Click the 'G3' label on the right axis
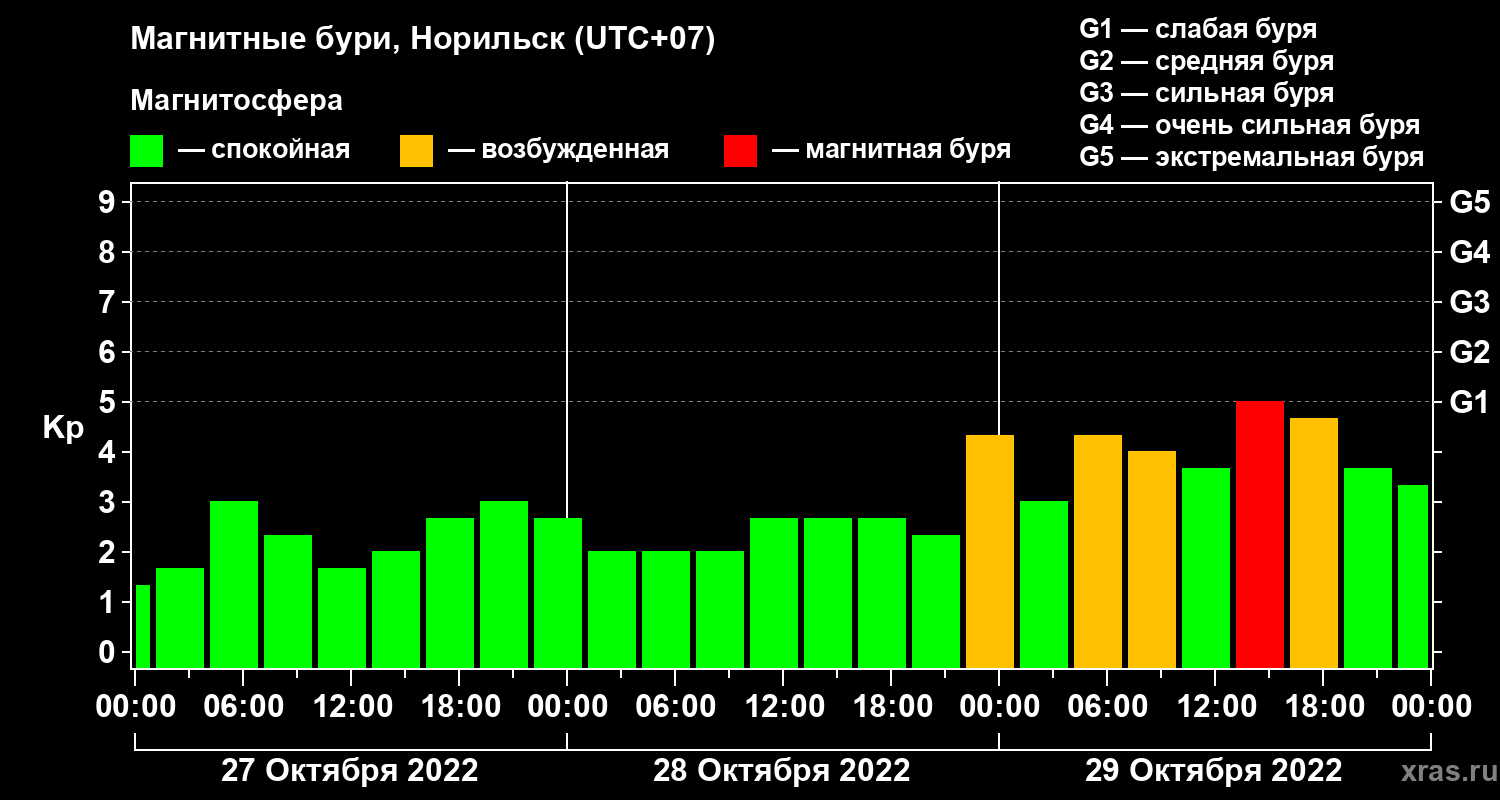The width and height of the screenshot is (1500, 800). [1469, 302]
